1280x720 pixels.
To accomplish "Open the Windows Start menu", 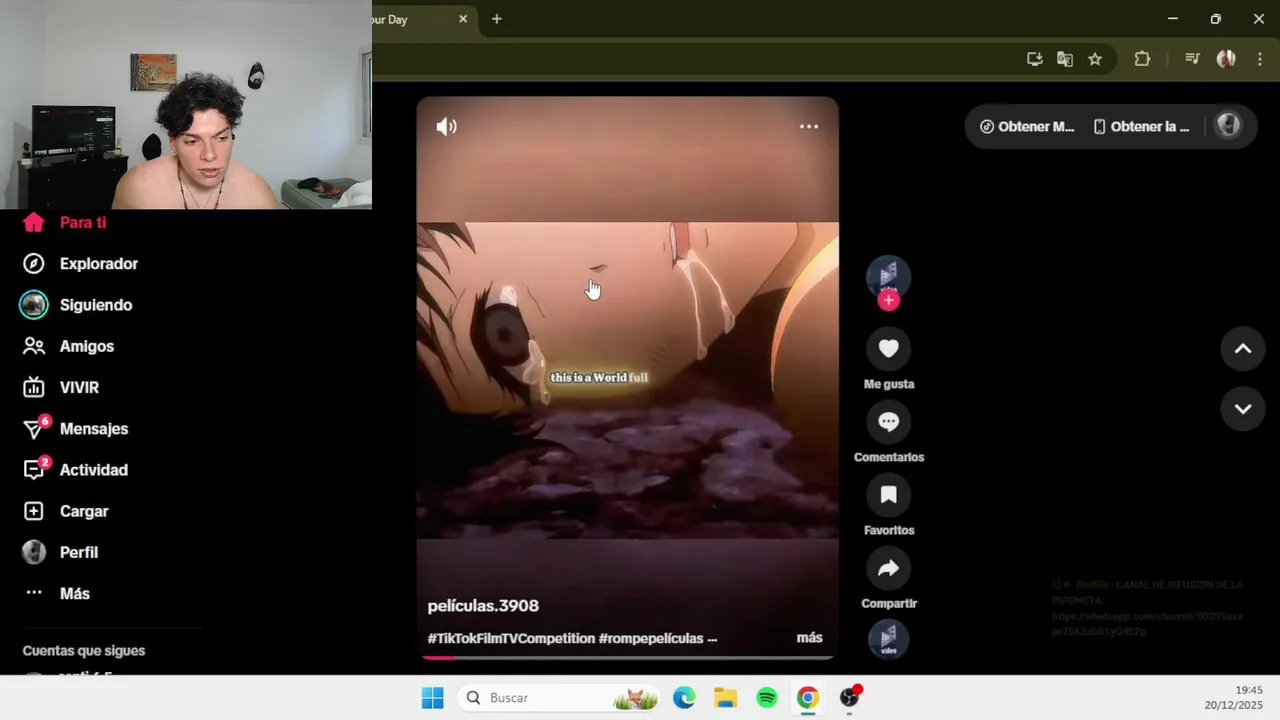I will (x=432, y=698).
